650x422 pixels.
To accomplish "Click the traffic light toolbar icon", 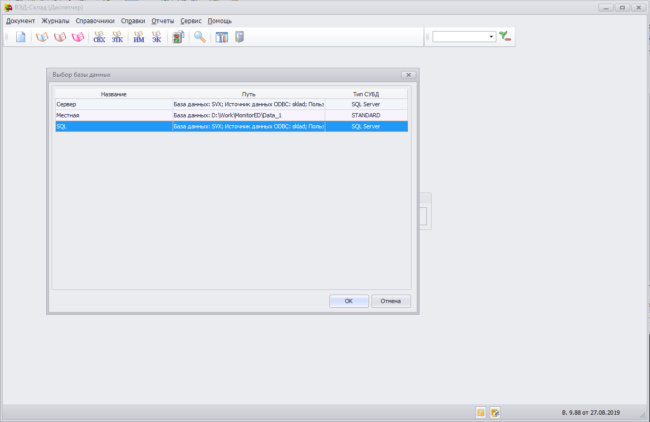I will (x=178, y=37).
